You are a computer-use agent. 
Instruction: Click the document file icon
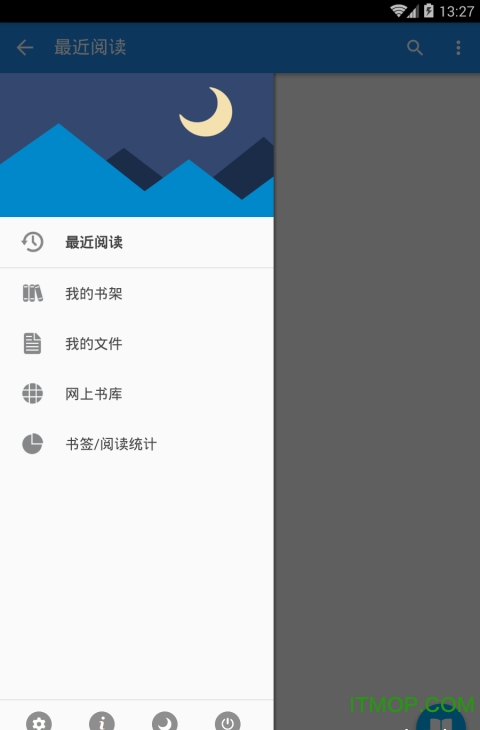[32, 344]
